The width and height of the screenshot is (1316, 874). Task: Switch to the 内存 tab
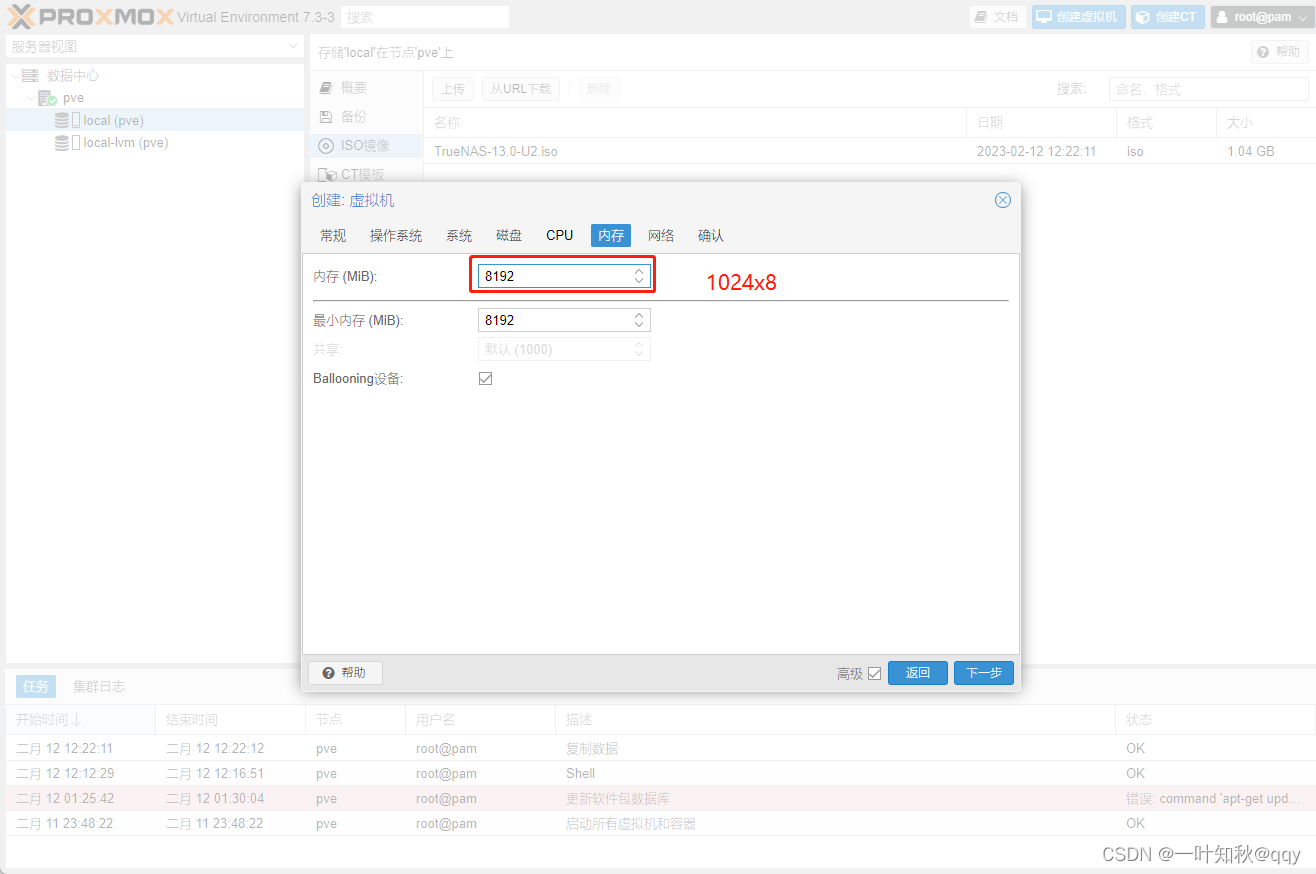click(x=611, y=235)
